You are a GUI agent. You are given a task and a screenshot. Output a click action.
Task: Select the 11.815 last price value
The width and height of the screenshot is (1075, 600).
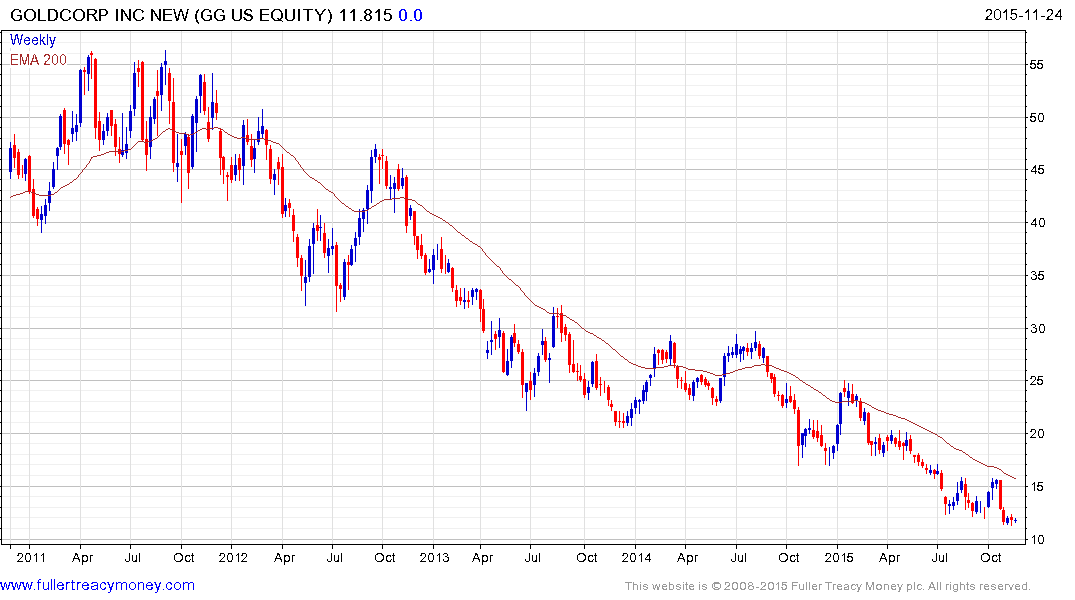(x=366, y=15)
